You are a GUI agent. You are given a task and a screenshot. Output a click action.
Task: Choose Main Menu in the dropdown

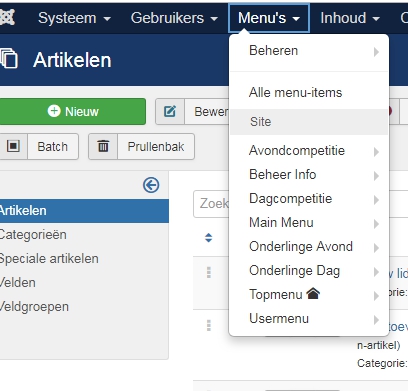pos(309,223)
